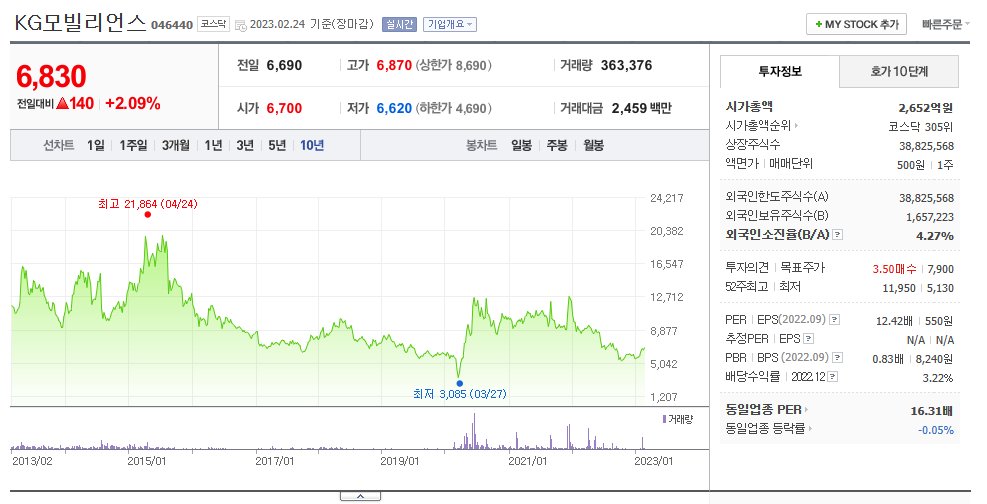987x504 pixels.
Task: Click the 2021/01 date on the chart axis
Action: (x=527, y=461)
